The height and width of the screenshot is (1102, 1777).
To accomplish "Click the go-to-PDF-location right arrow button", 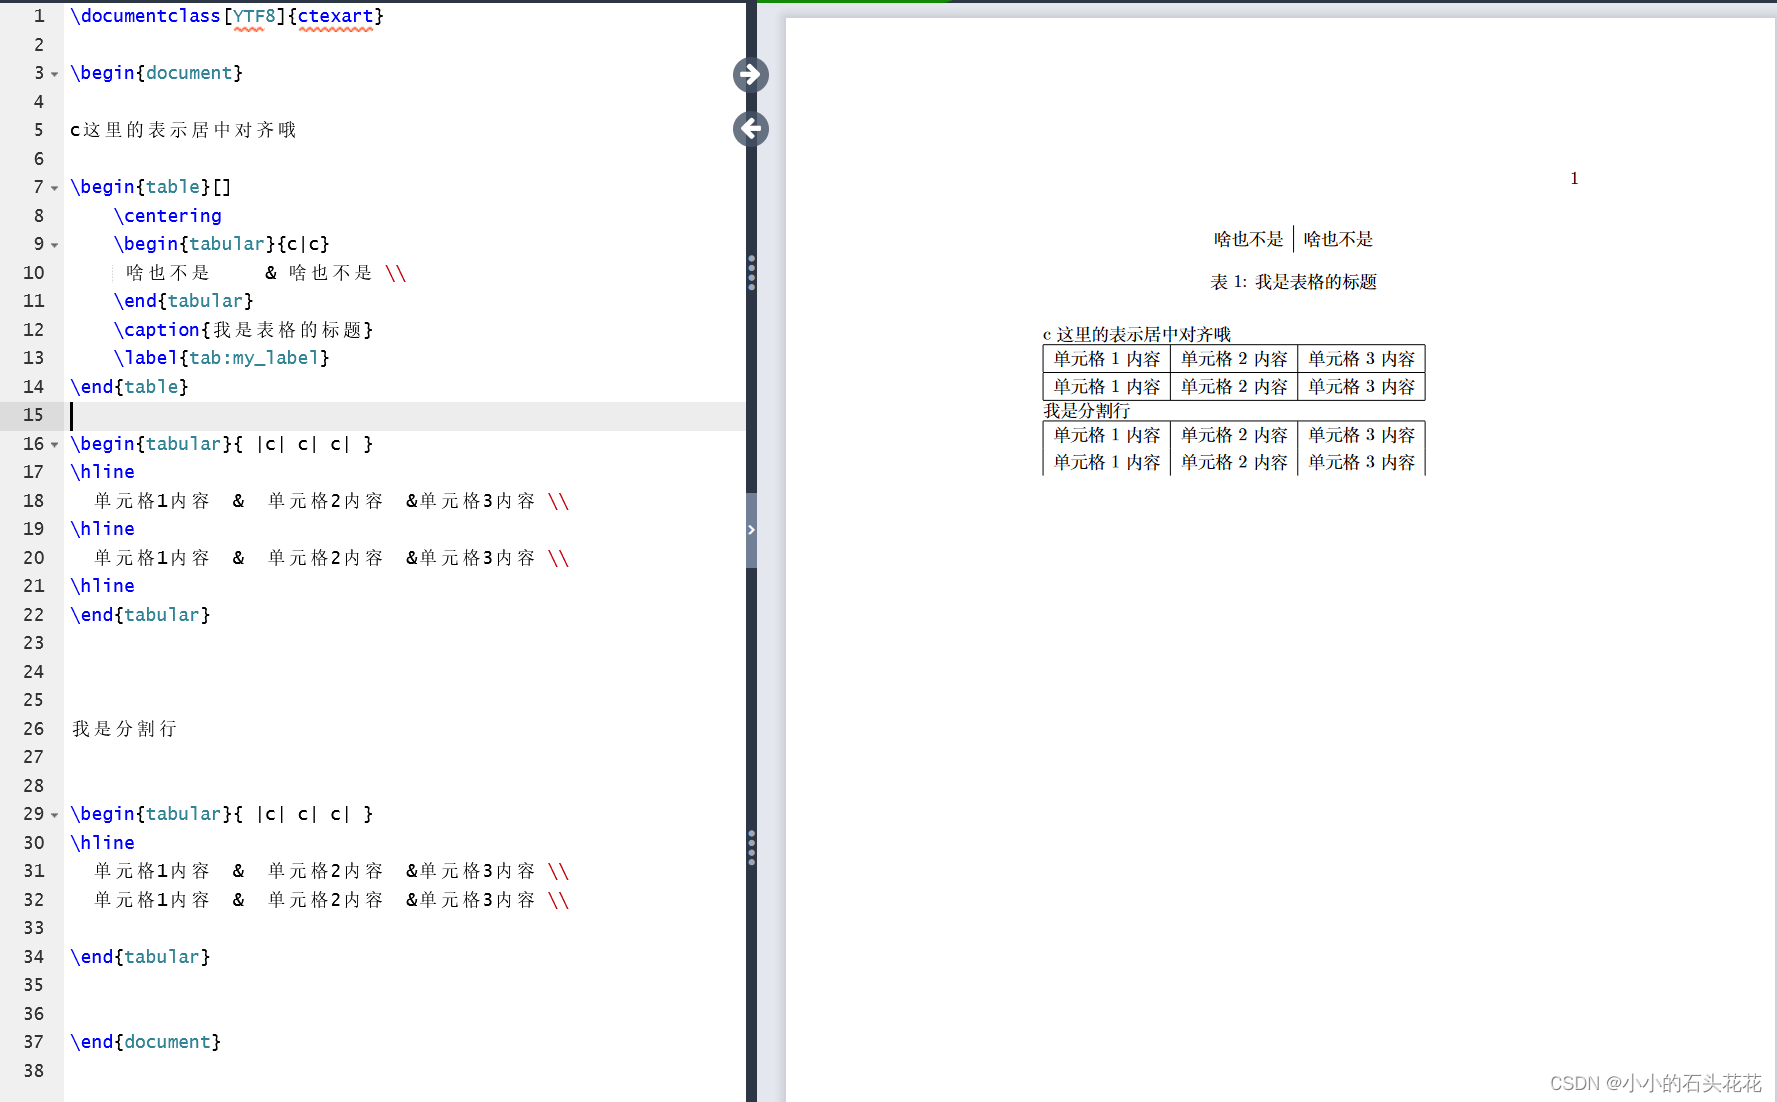I will (751, 74).
